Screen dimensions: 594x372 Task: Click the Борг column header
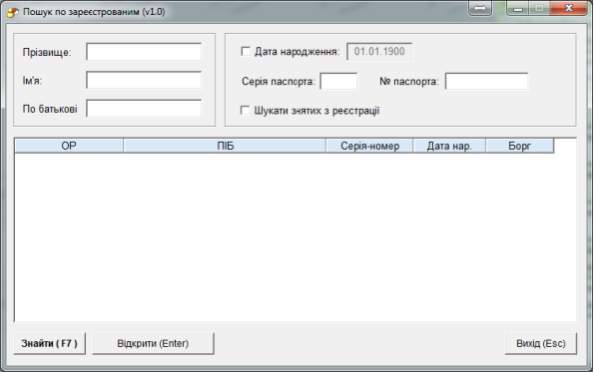[519, 146]
